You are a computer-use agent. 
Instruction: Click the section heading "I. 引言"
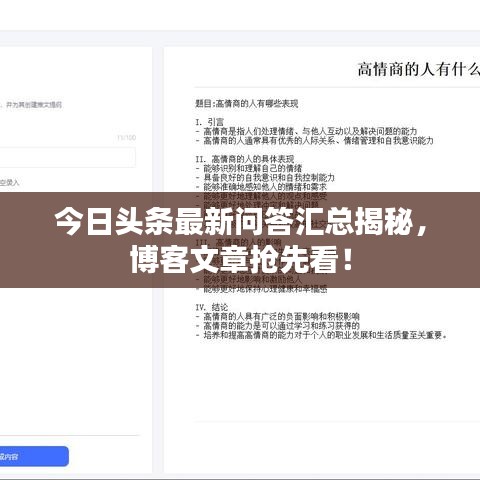(210, 122)
